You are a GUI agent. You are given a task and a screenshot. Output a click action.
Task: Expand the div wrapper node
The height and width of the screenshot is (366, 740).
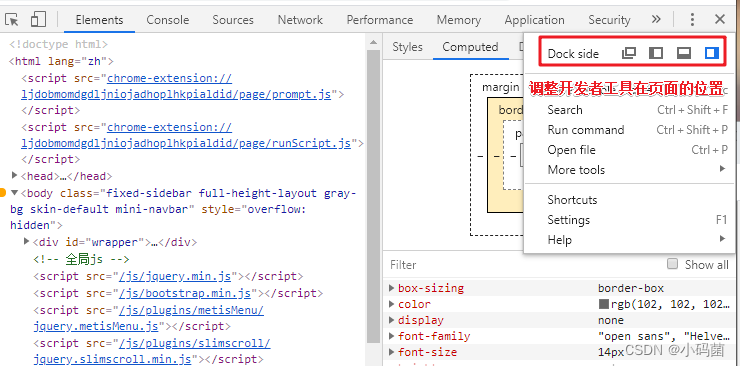(x=27, y=242)
